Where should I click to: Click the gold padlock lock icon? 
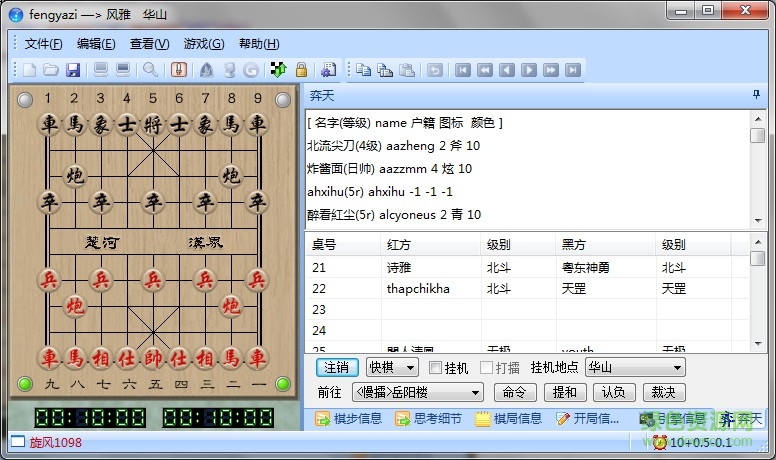click(301, 70)
